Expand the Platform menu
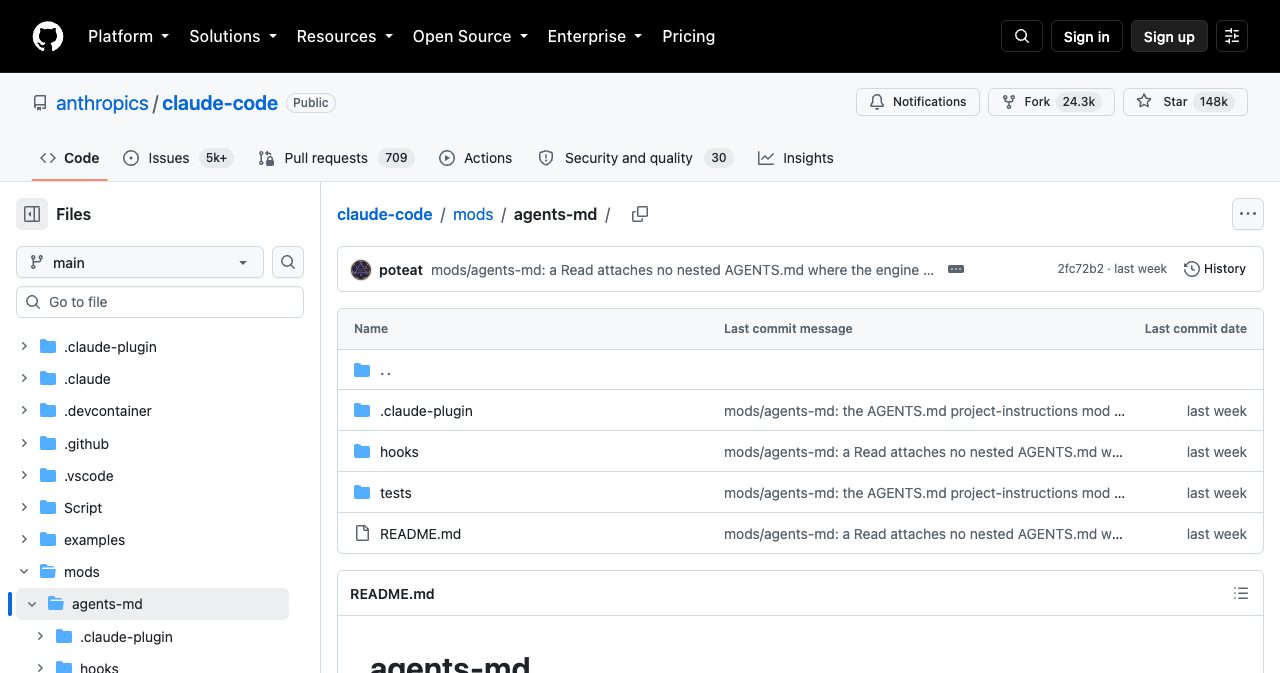Image resolution: width=1280 pixels, height=673 pixels. [x=129, y=36]
